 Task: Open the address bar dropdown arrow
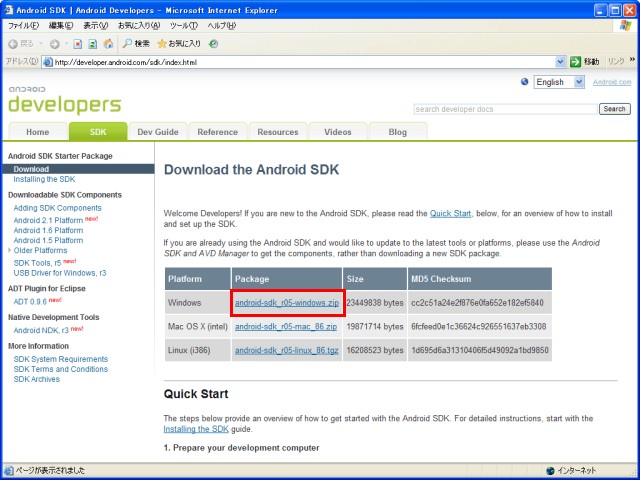click(560, 62)
